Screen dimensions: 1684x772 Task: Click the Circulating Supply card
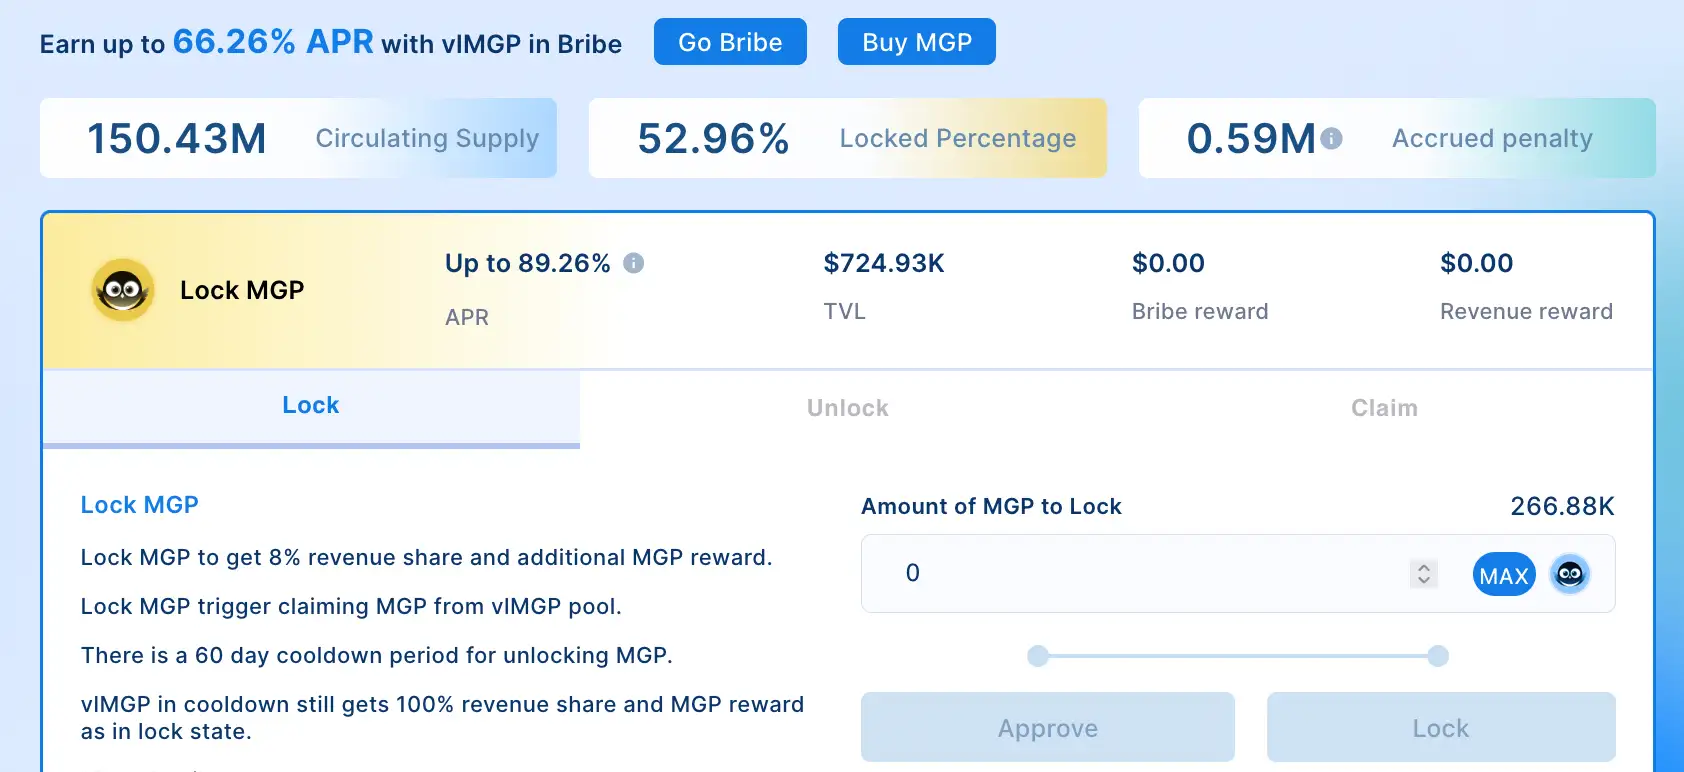298,138
